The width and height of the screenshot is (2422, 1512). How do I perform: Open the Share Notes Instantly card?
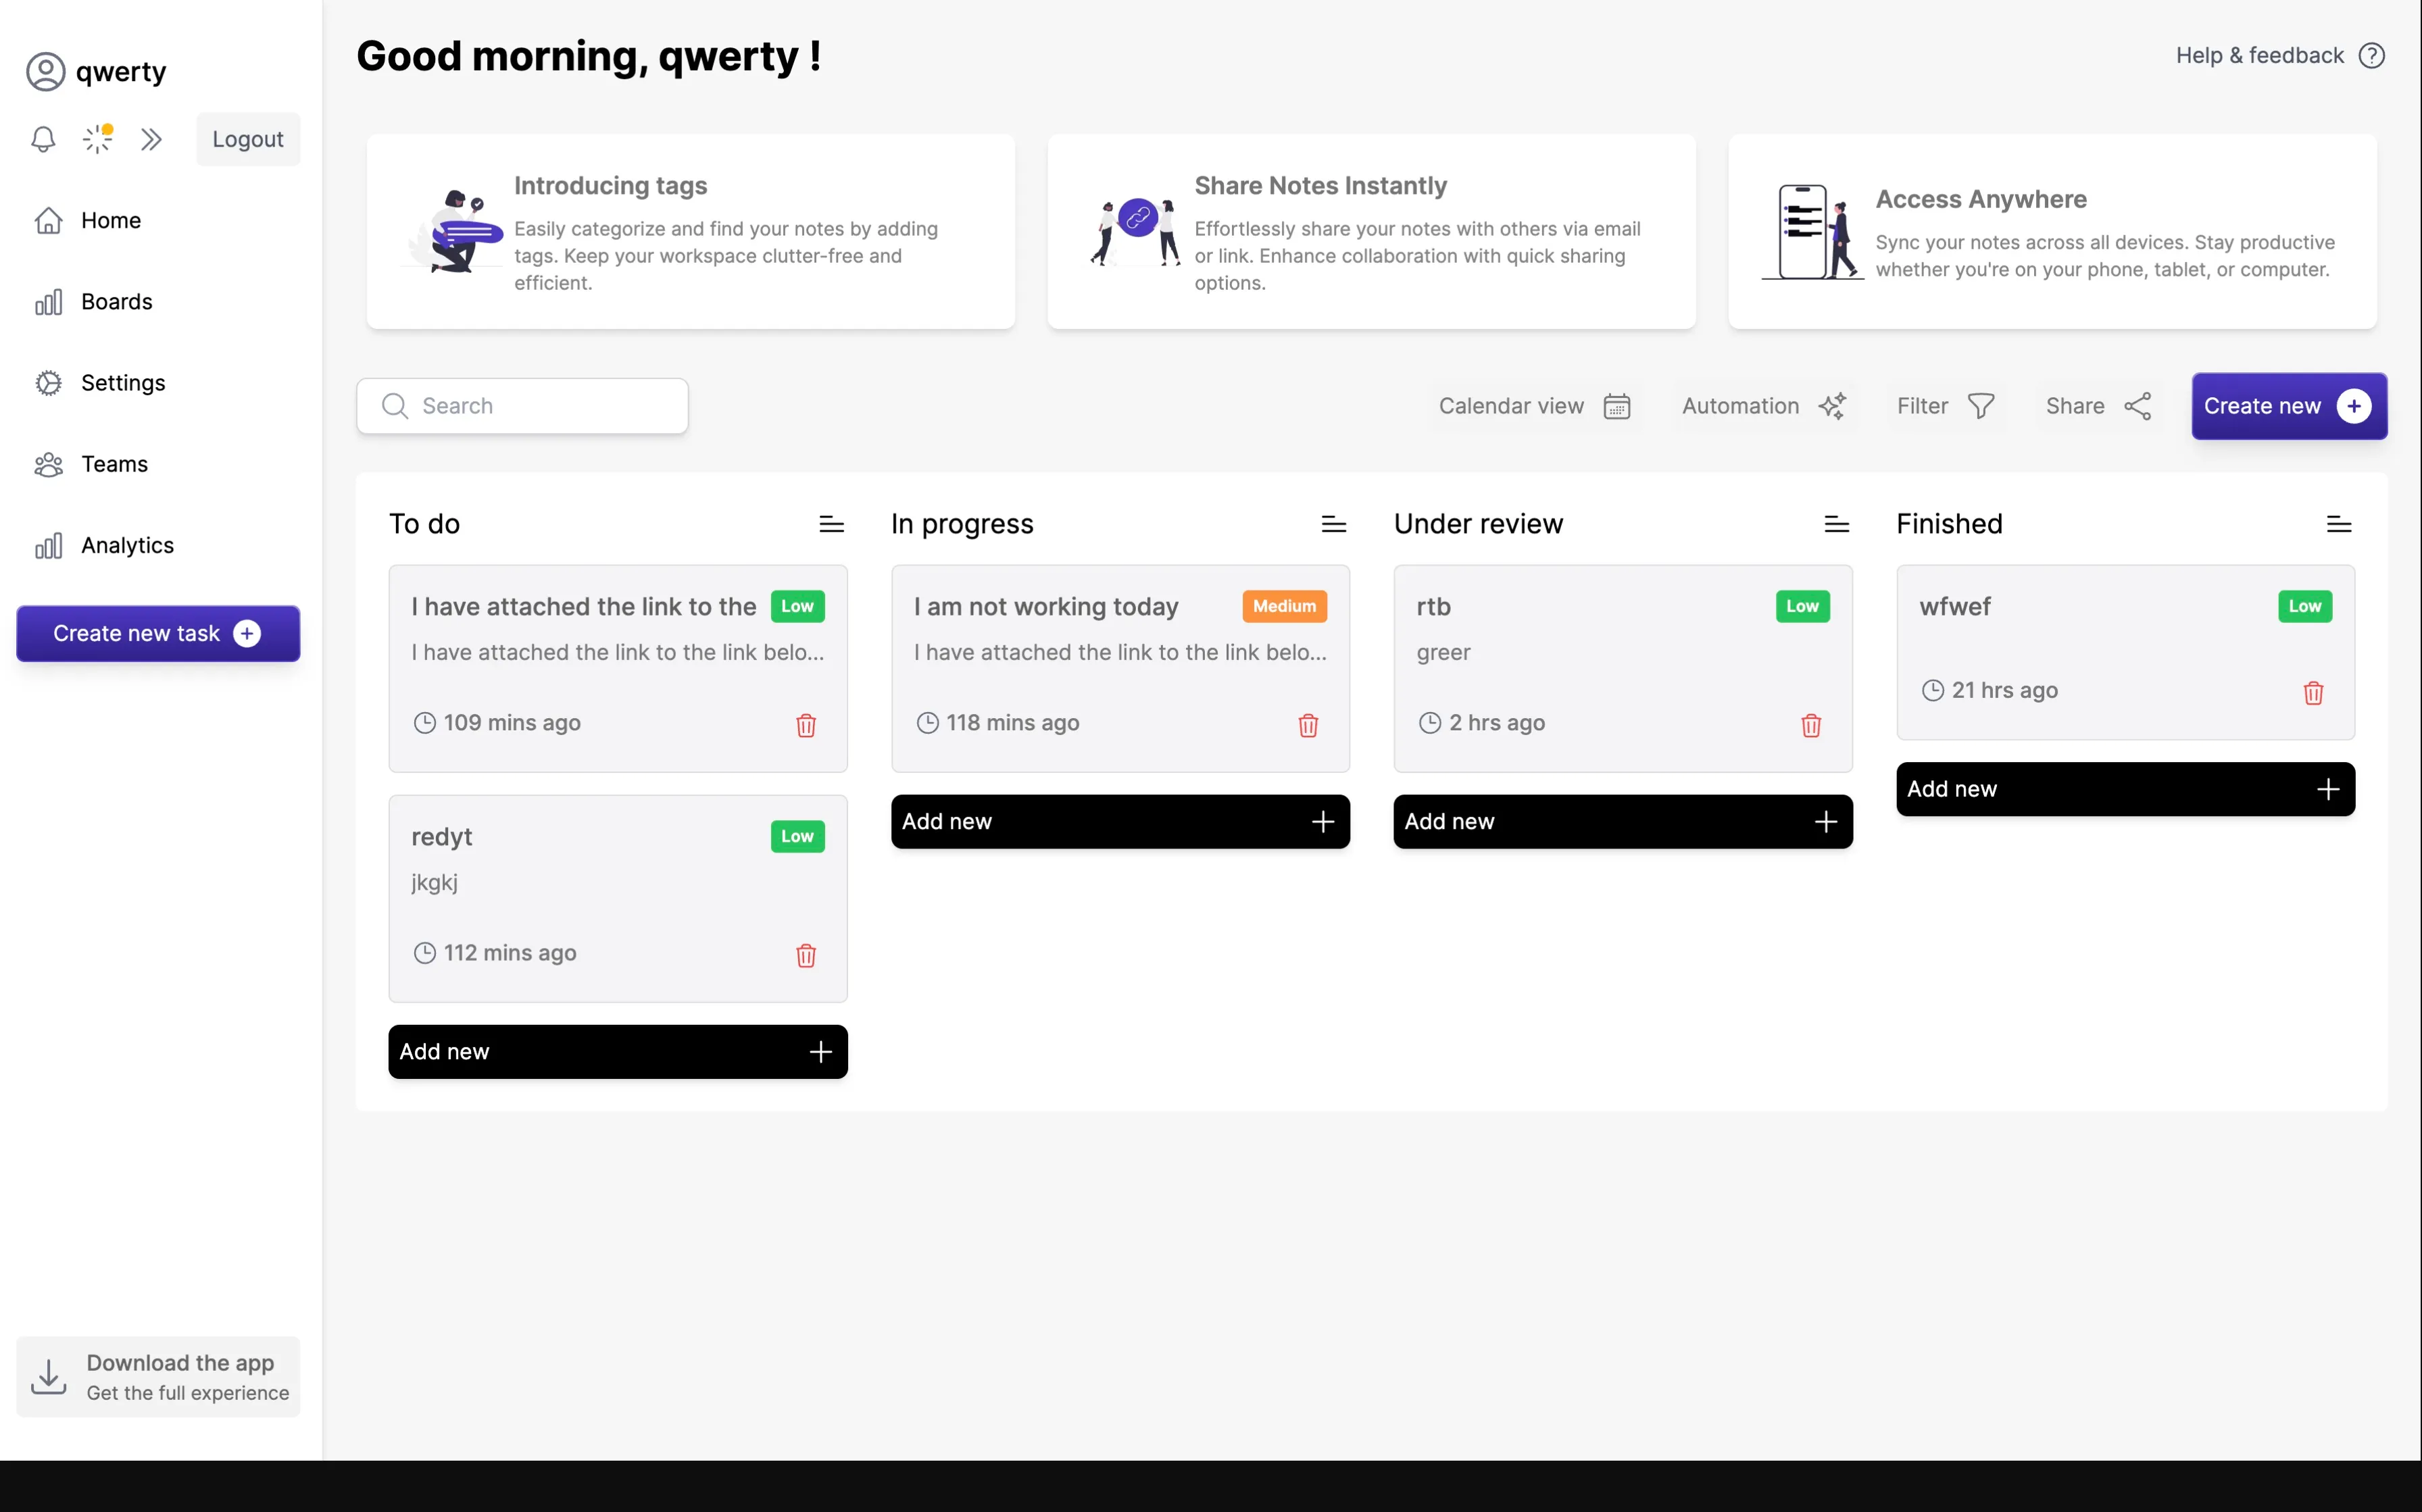(1371, 232)
